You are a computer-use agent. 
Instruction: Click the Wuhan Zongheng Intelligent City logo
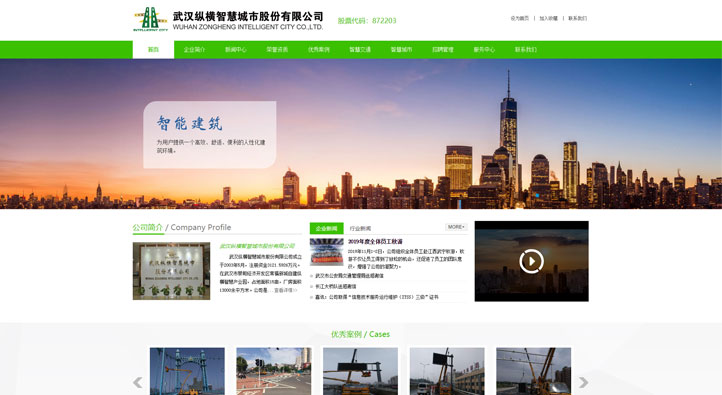(228, 20)
